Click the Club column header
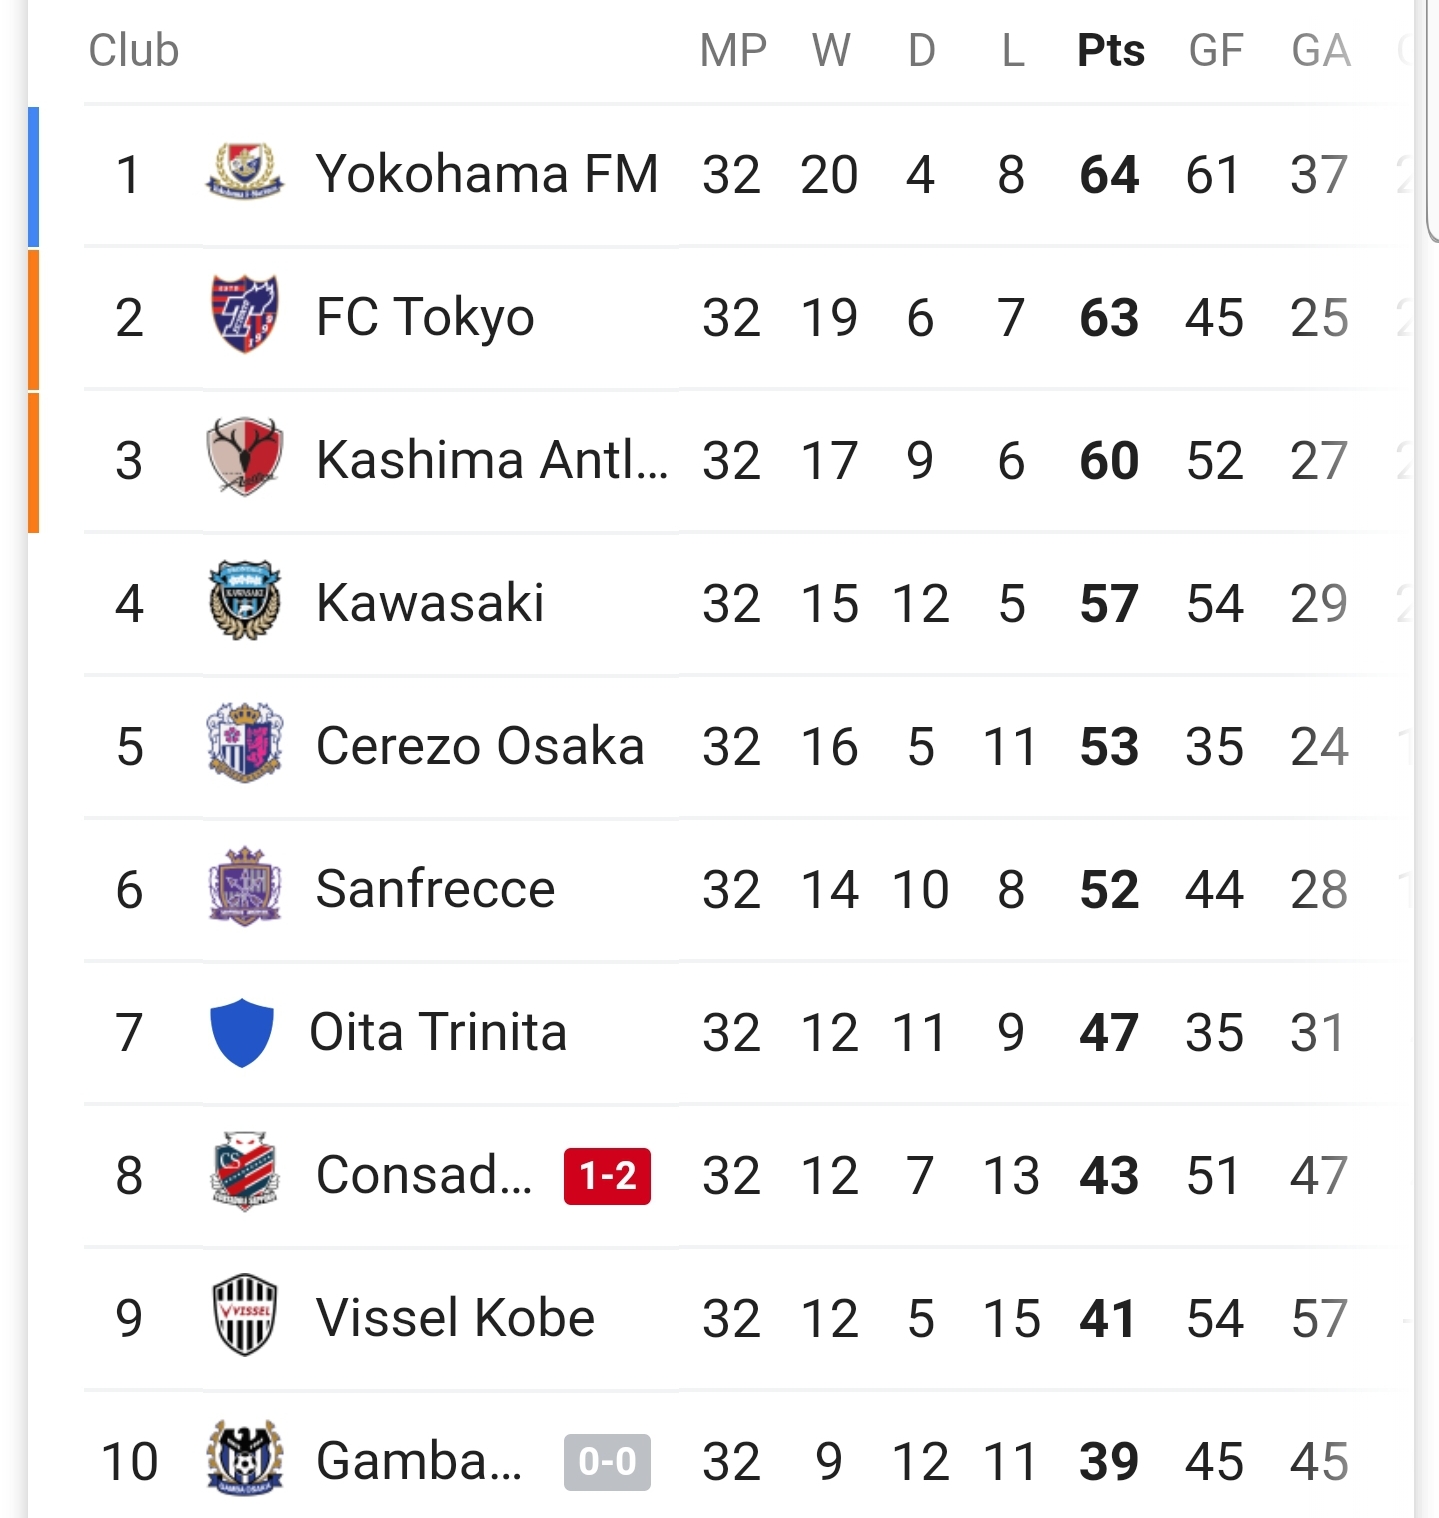 click(133, 50)
